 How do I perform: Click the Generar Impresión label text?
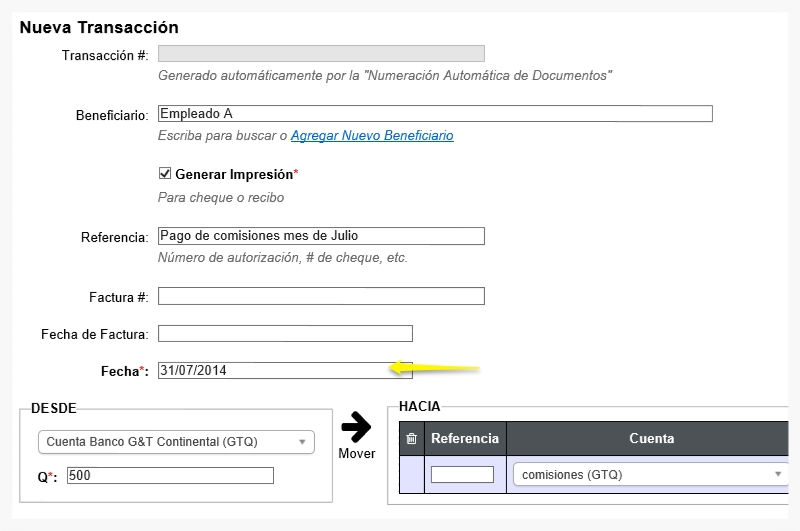point(236,174)
